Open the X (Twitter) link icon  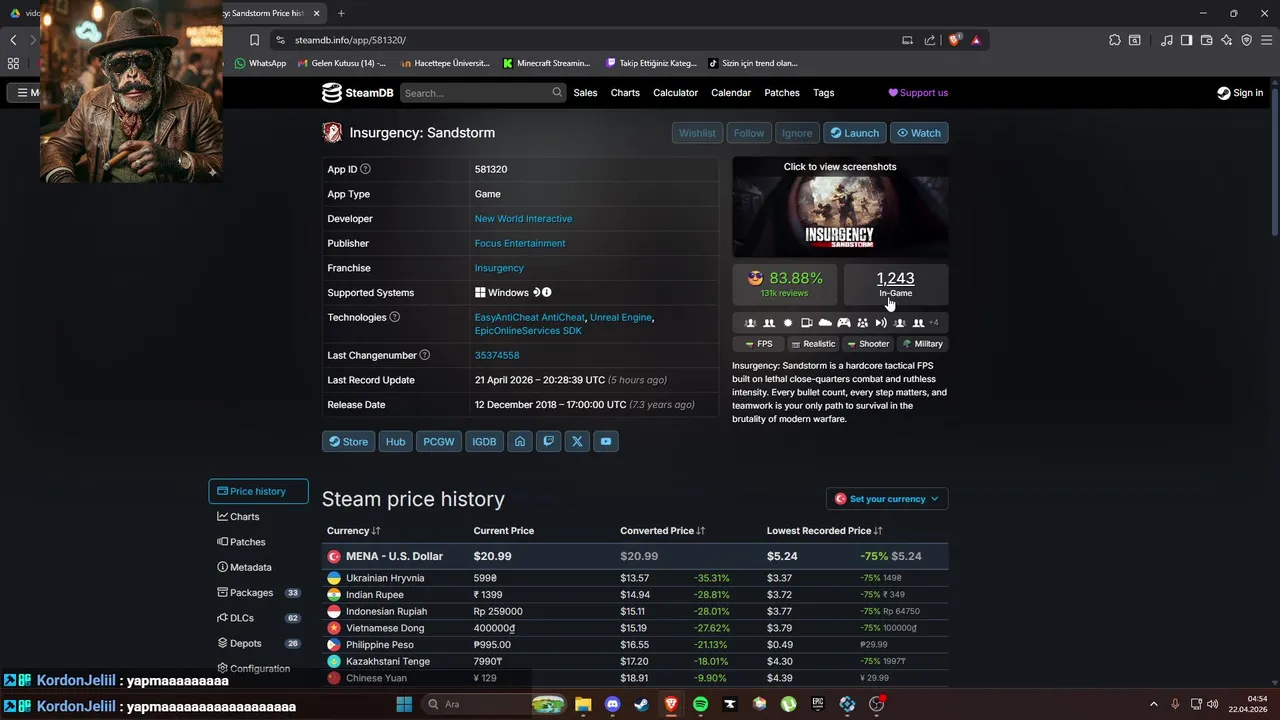577,441
